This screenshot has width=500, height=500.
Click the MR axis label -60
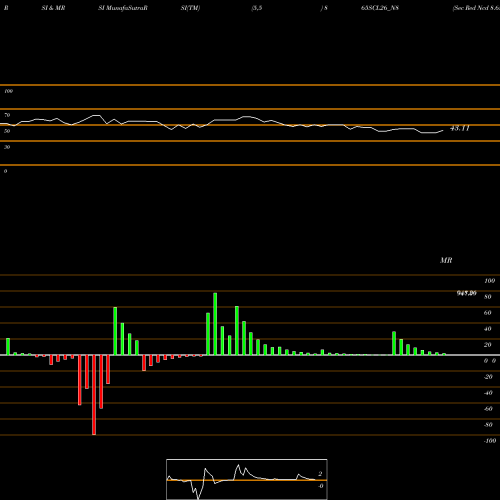[488, 409]
